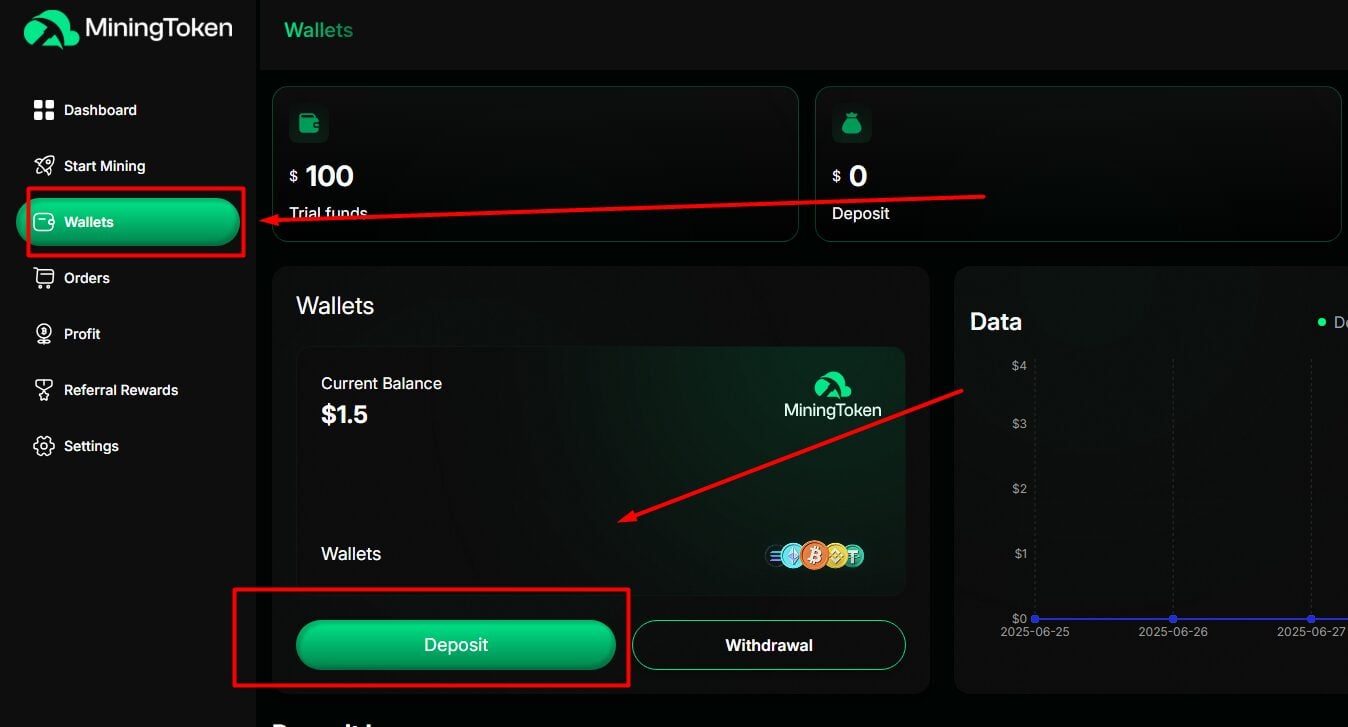Viewport: 1348px width, 727px height.
Task: Click the chart data point at 2025-06-26
Action: pos(1172,618)
